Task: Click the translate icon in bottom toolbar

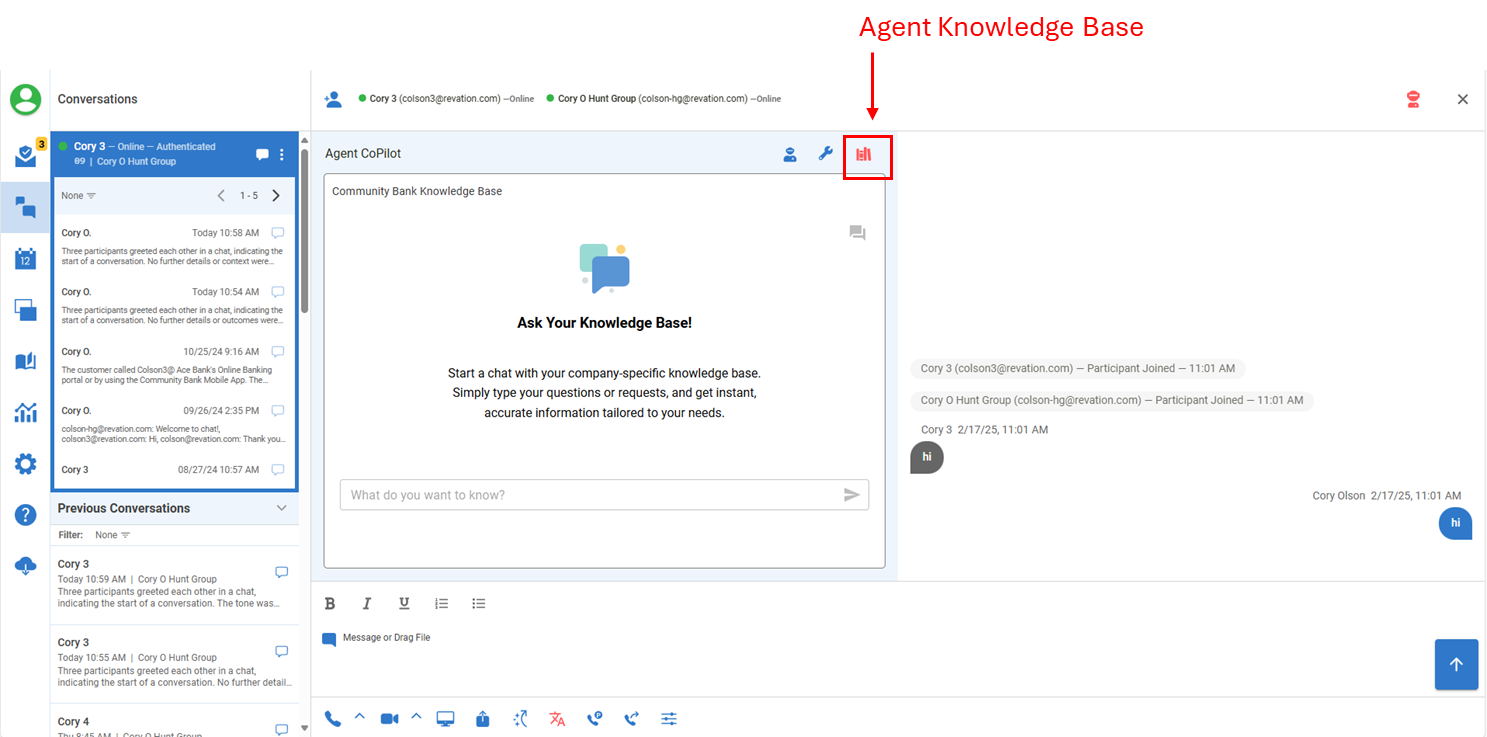Action: (557, 718)
